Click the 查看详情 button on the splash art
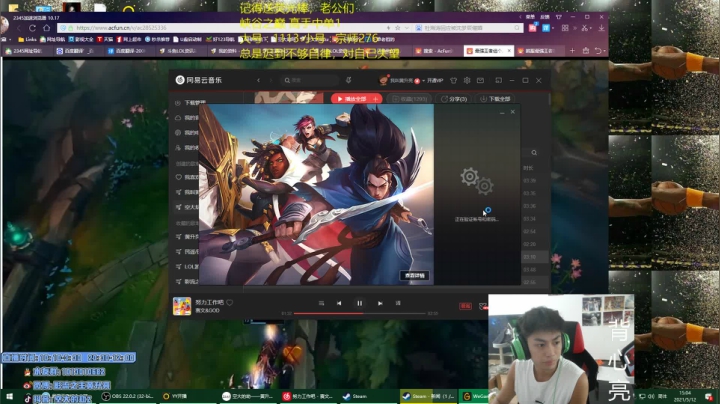The height and width of the screenshot is (404, 720). tap(415, 275)
